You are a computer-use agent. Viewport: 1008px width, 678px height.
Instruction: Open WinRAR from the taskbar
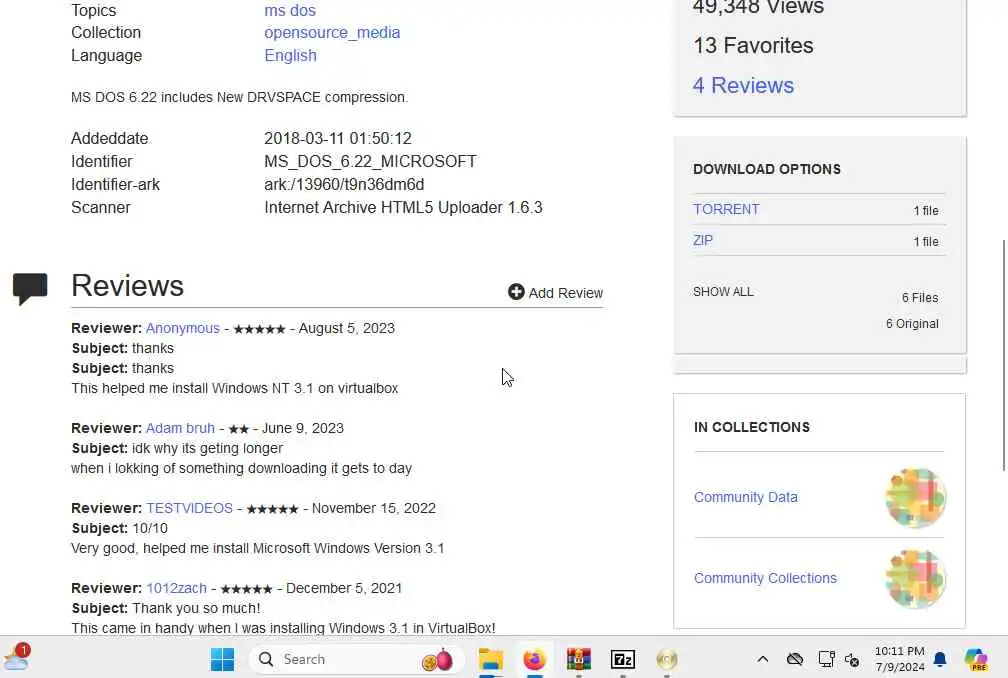(x=579, y=659)
